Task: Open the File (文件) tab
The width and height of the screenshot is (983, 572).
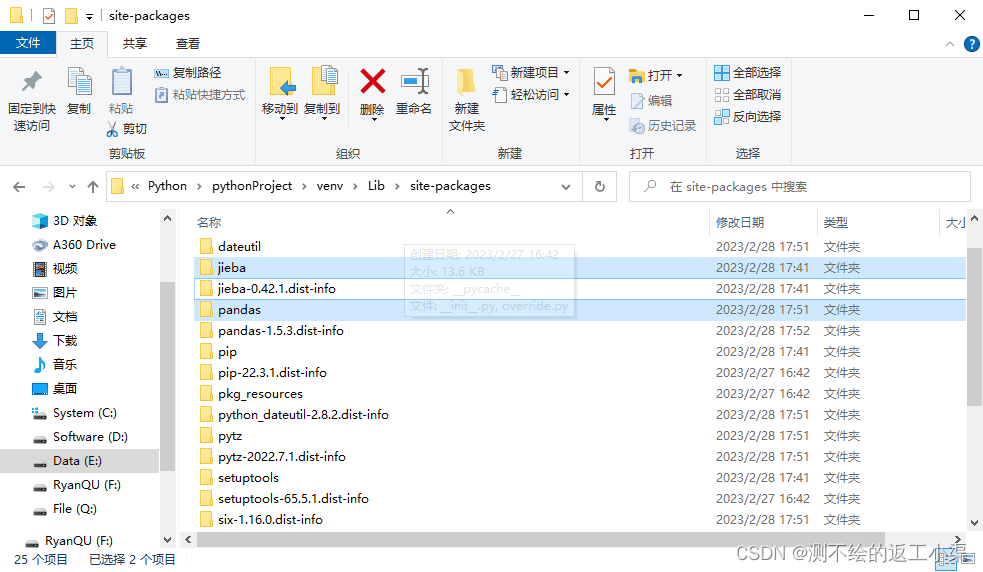Action: (x=28, y=43)
